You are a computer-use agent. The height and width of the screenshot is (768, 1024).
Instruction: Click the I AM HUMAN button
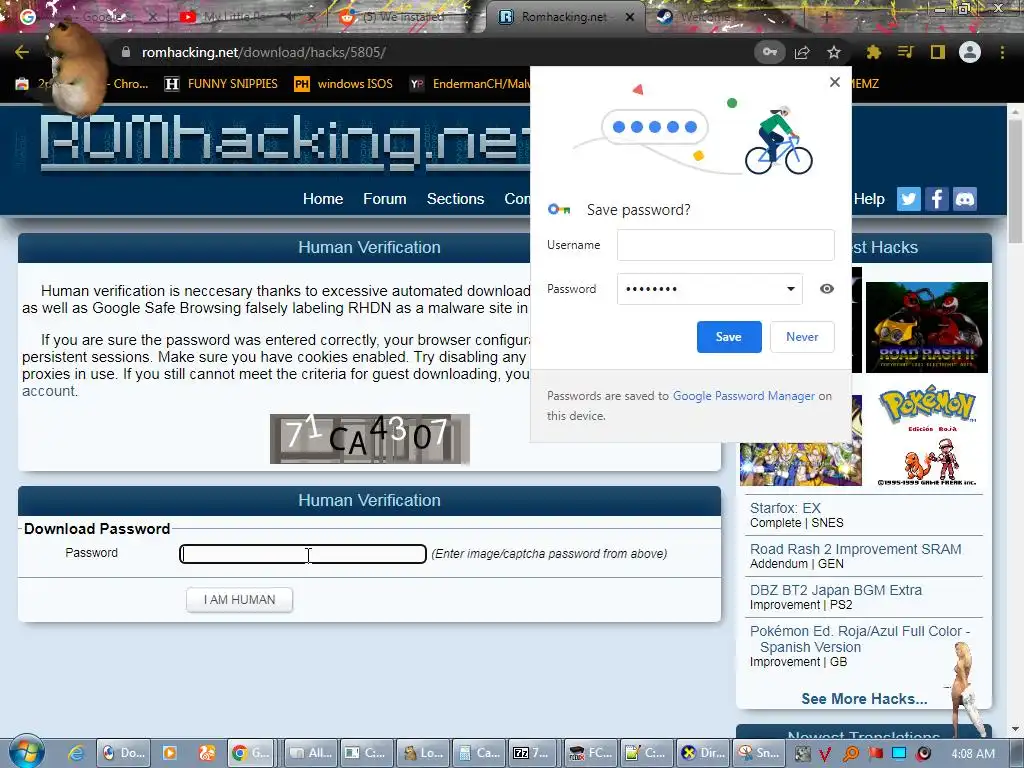pos(240,600)
